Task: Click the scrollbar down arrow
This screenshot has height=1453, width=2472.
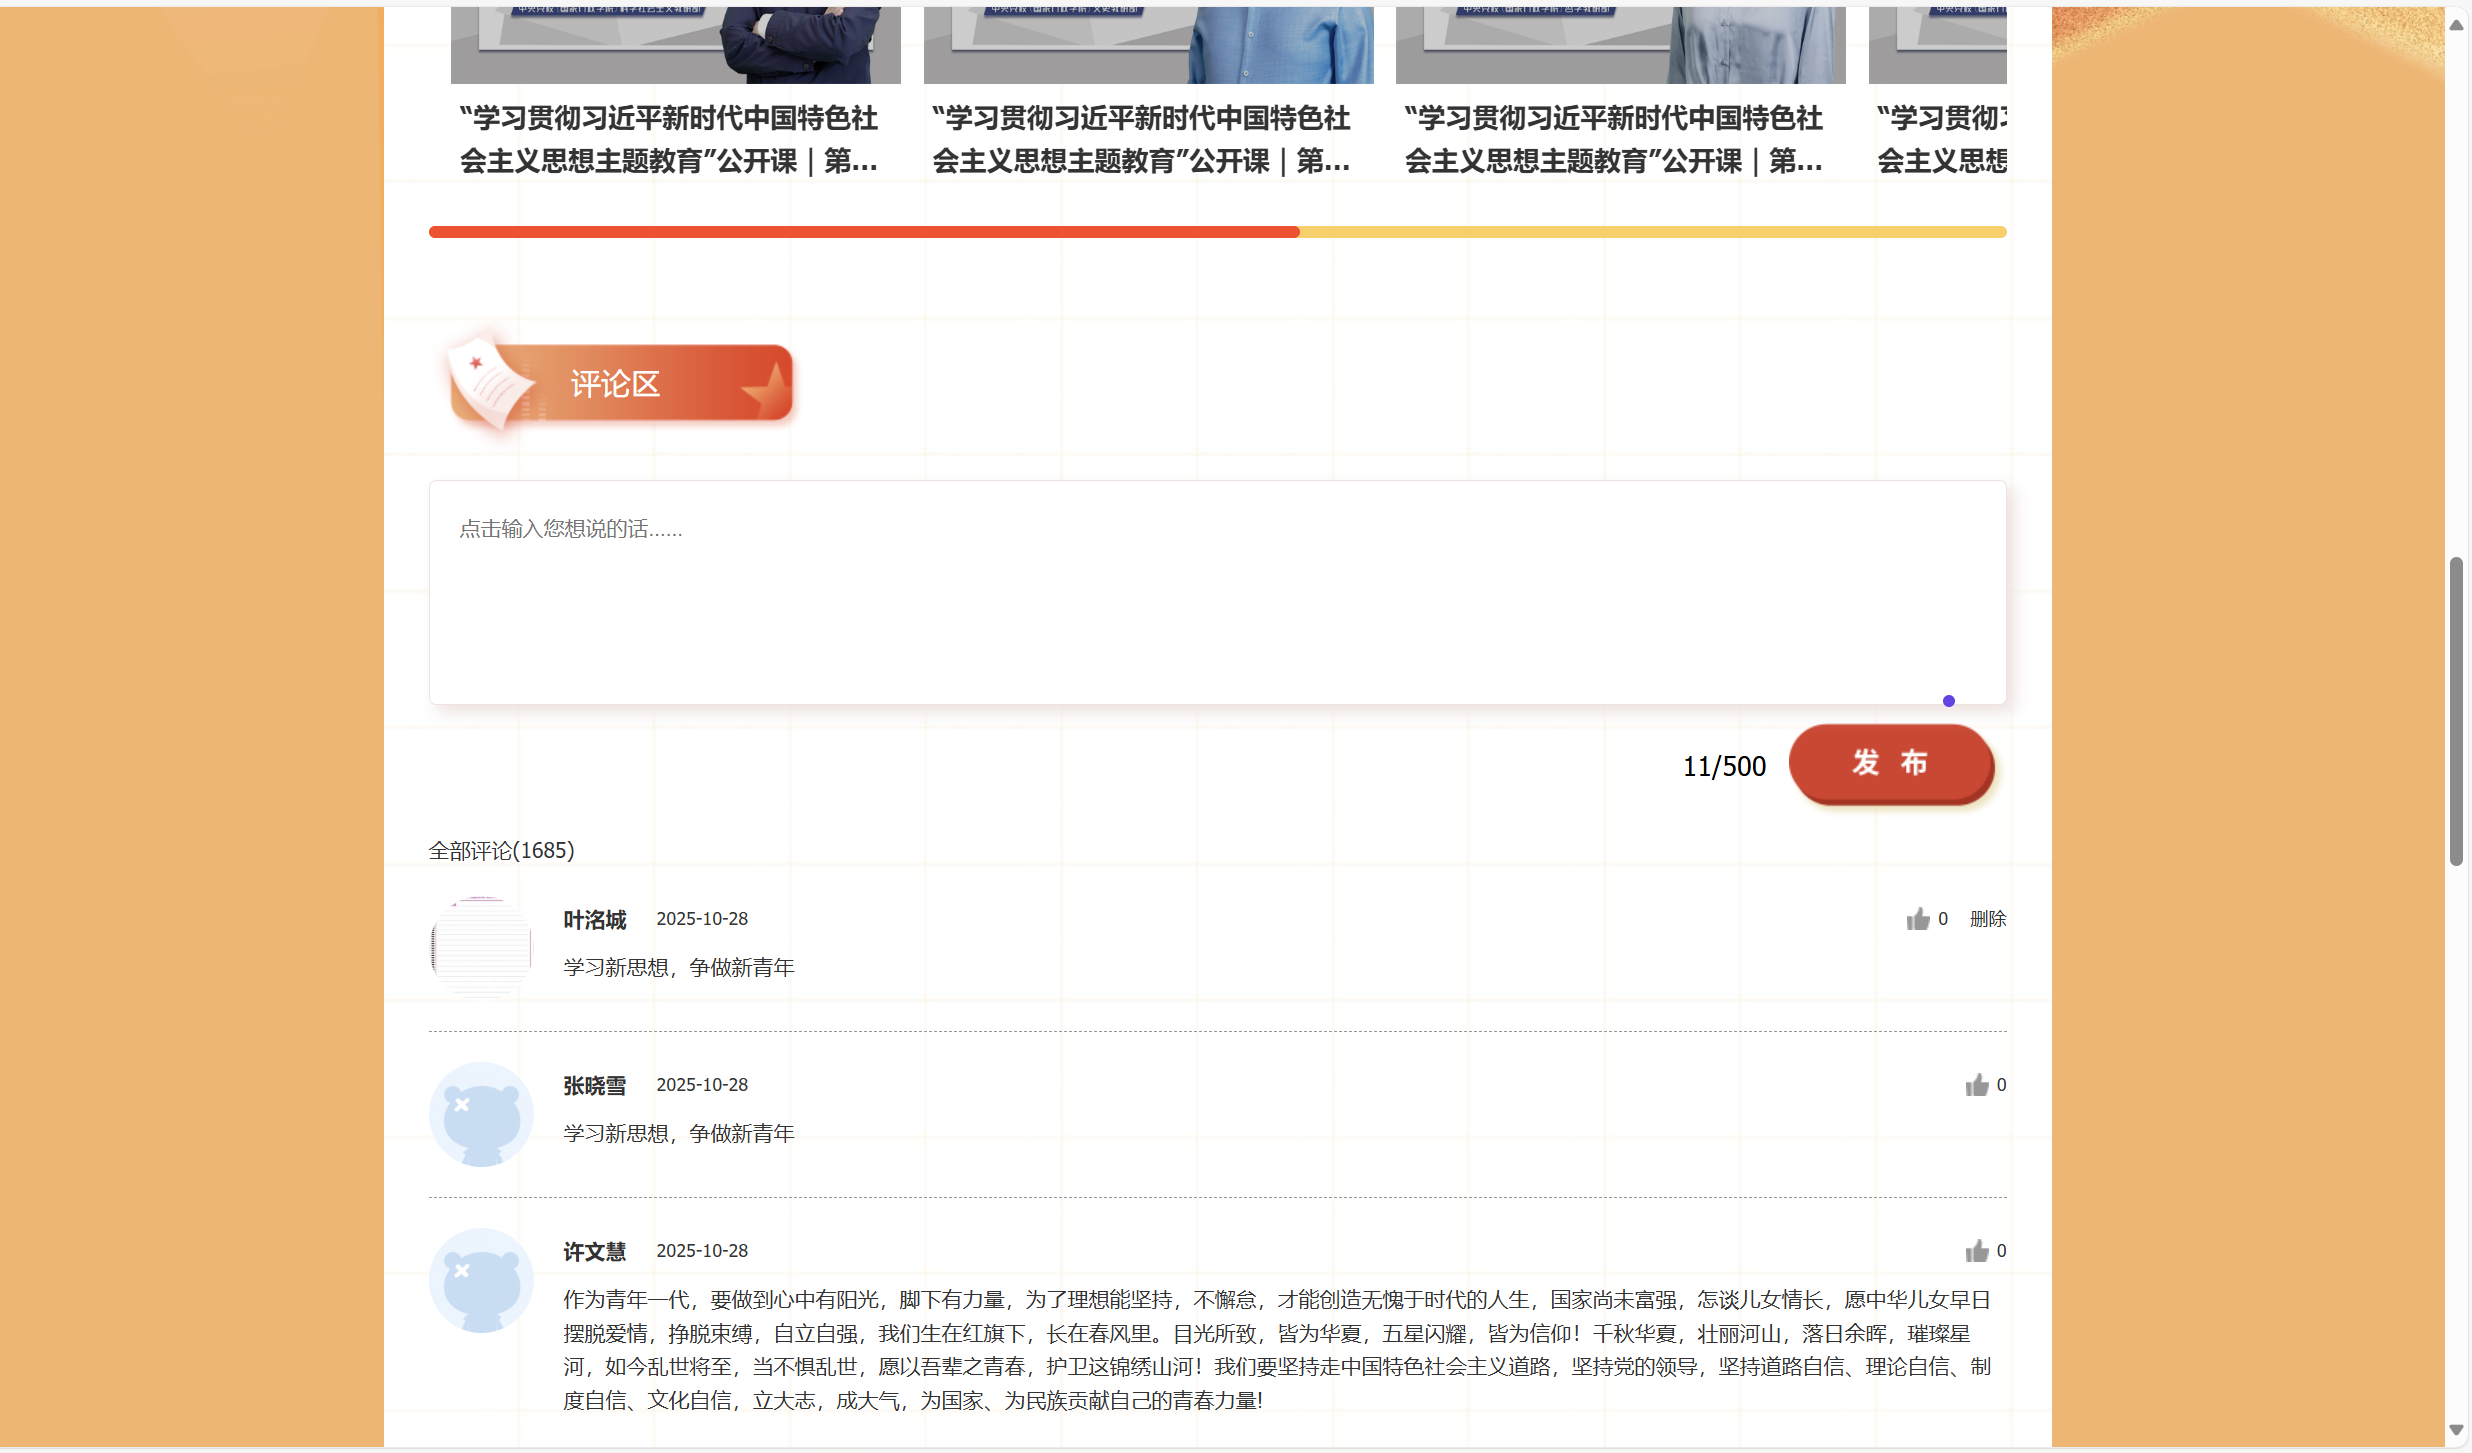Action: point(2456,1430)
